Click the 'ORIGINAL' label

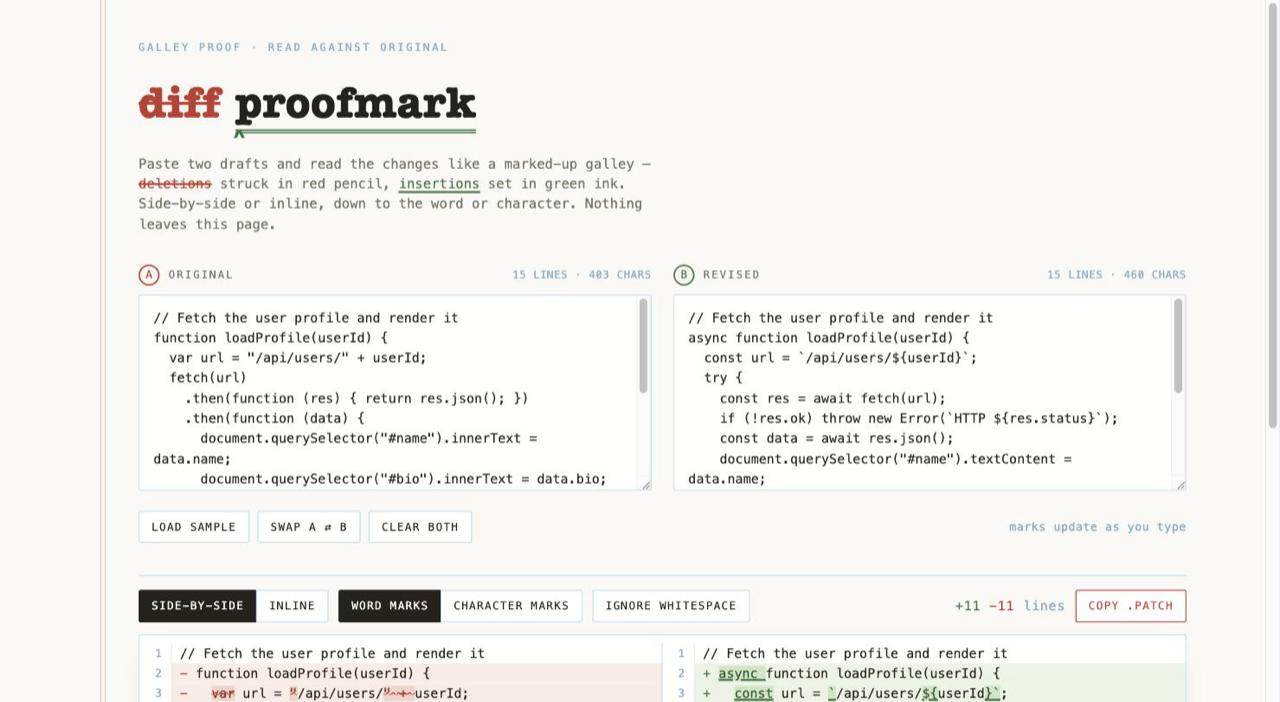(200, 274)
